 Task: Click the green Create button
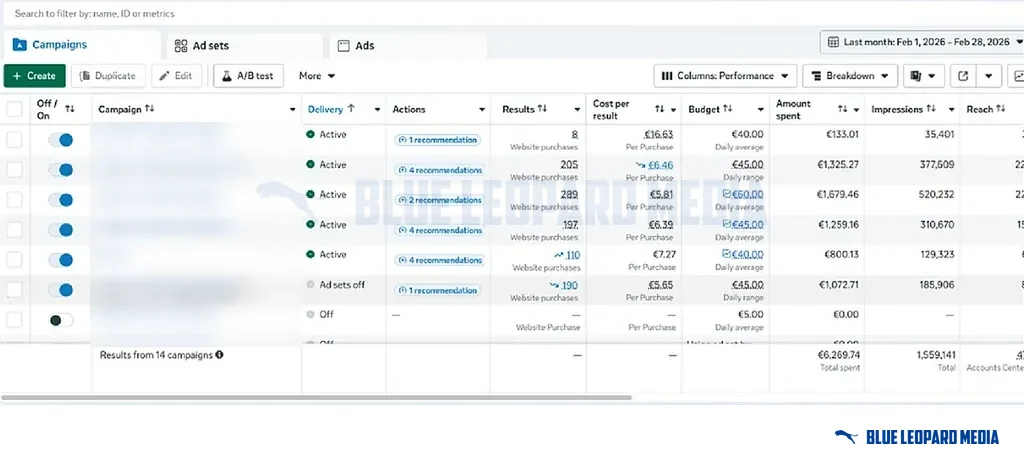pos(35,76)
